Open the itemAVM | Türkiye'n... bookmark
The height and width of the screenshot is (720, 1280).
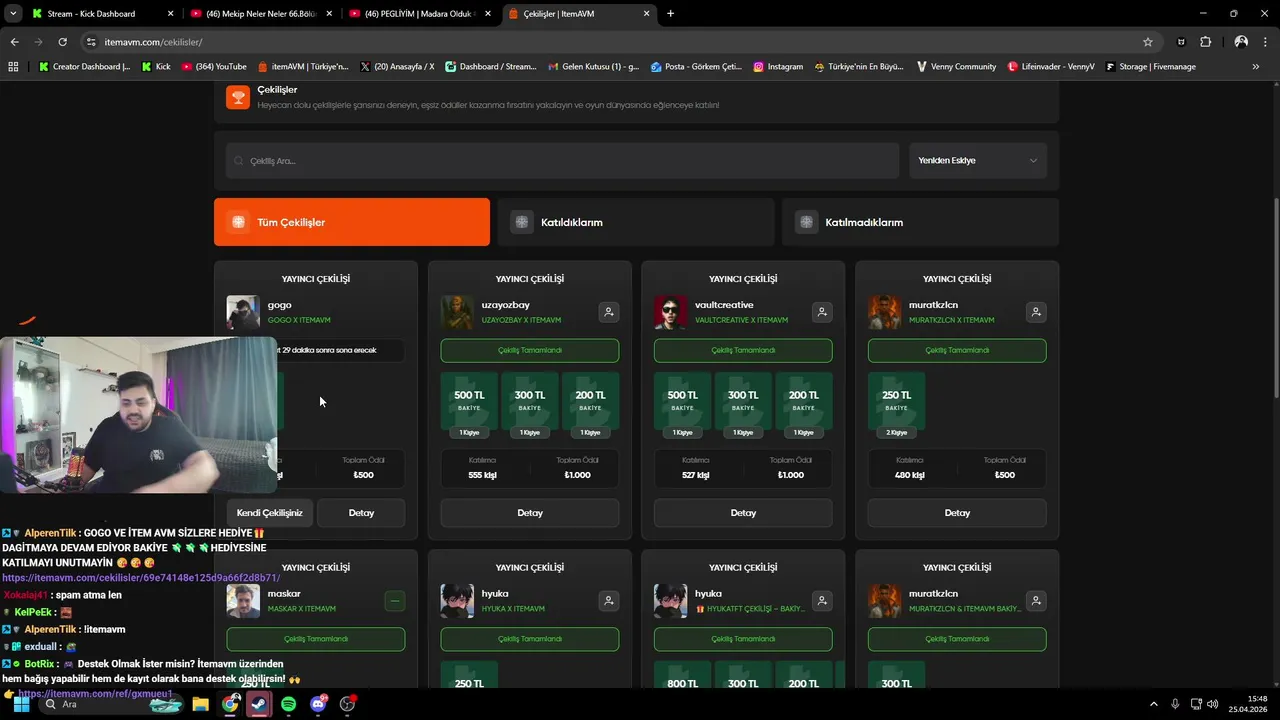coord(303,67)
